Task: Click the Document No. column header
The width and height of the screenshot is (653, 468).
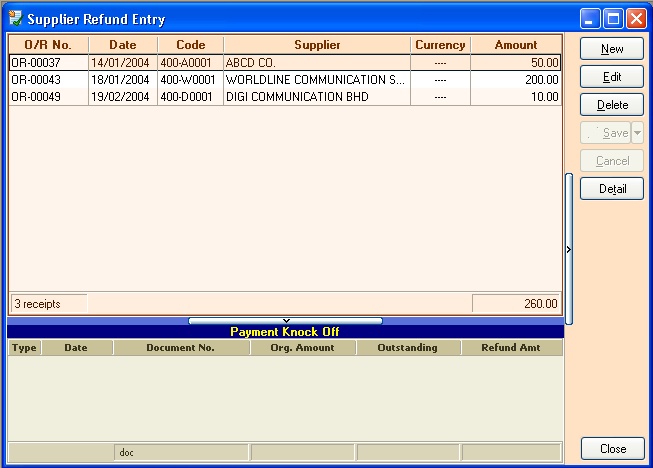Action: pyautogui.click(x=181, y=348)
